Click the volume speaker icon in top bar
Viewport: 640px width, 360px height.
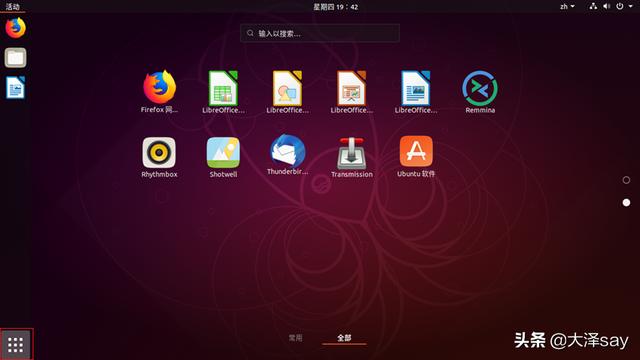(607, 6)
